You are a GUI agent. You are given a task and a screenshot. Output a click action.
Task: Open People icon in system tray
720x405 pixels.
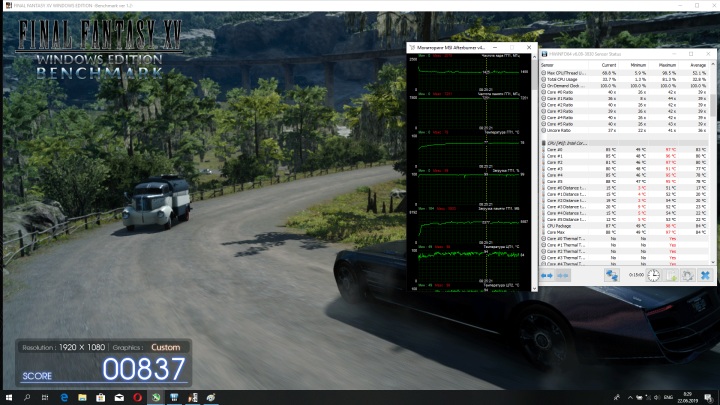pyautogui.click(x=617, y=398)
